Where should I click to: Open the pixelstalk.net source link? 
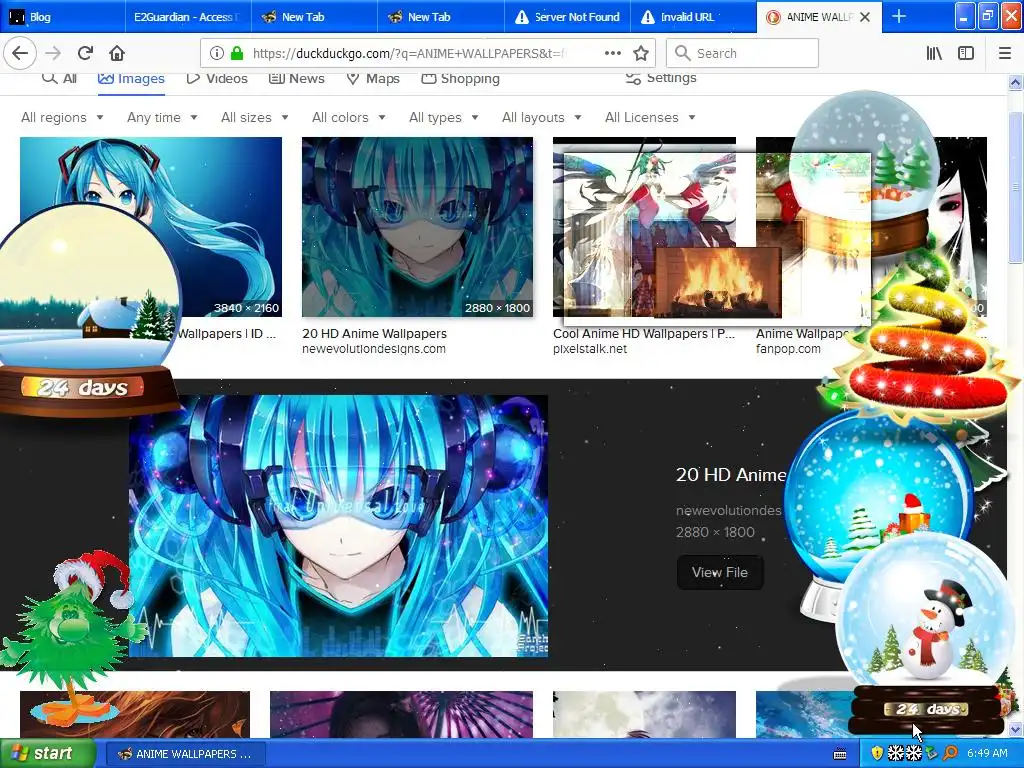click(x=590, y=349)
